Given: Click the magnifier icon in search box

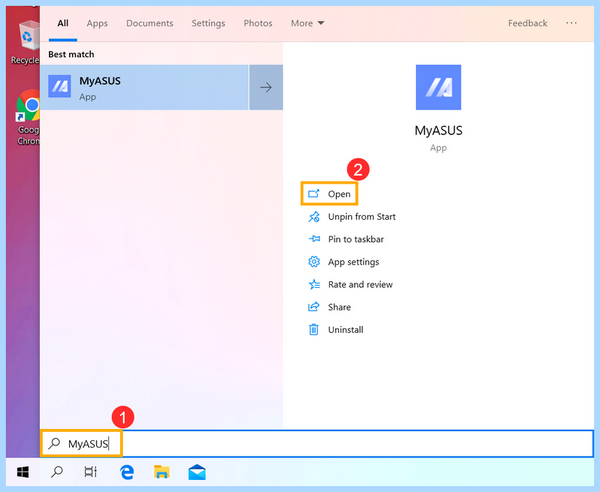Looking at the screenshot, I should 54,443.
